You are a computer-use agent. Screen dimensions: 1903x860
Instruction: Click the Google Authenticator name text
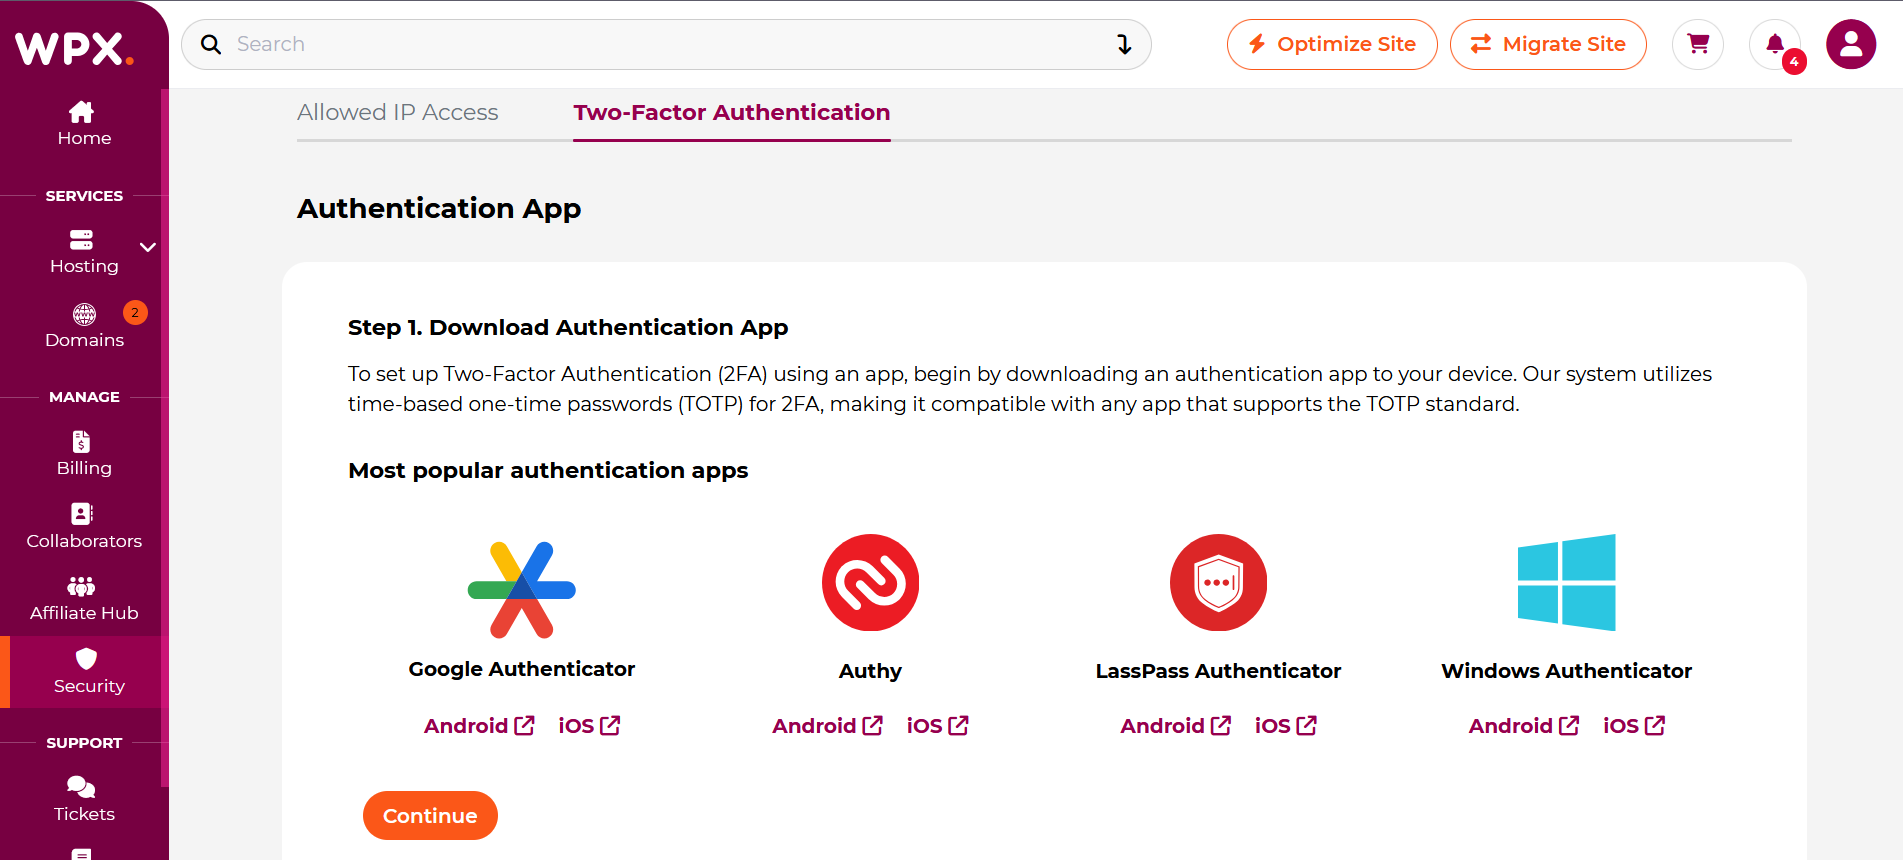[522, 669]
